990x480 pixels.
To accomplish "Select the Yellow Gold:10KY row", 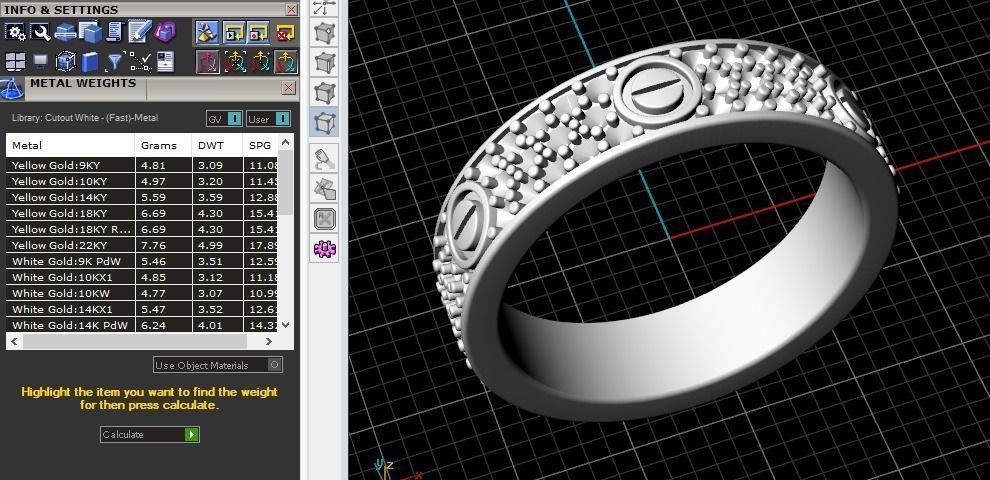I will [x=142, y=181].
